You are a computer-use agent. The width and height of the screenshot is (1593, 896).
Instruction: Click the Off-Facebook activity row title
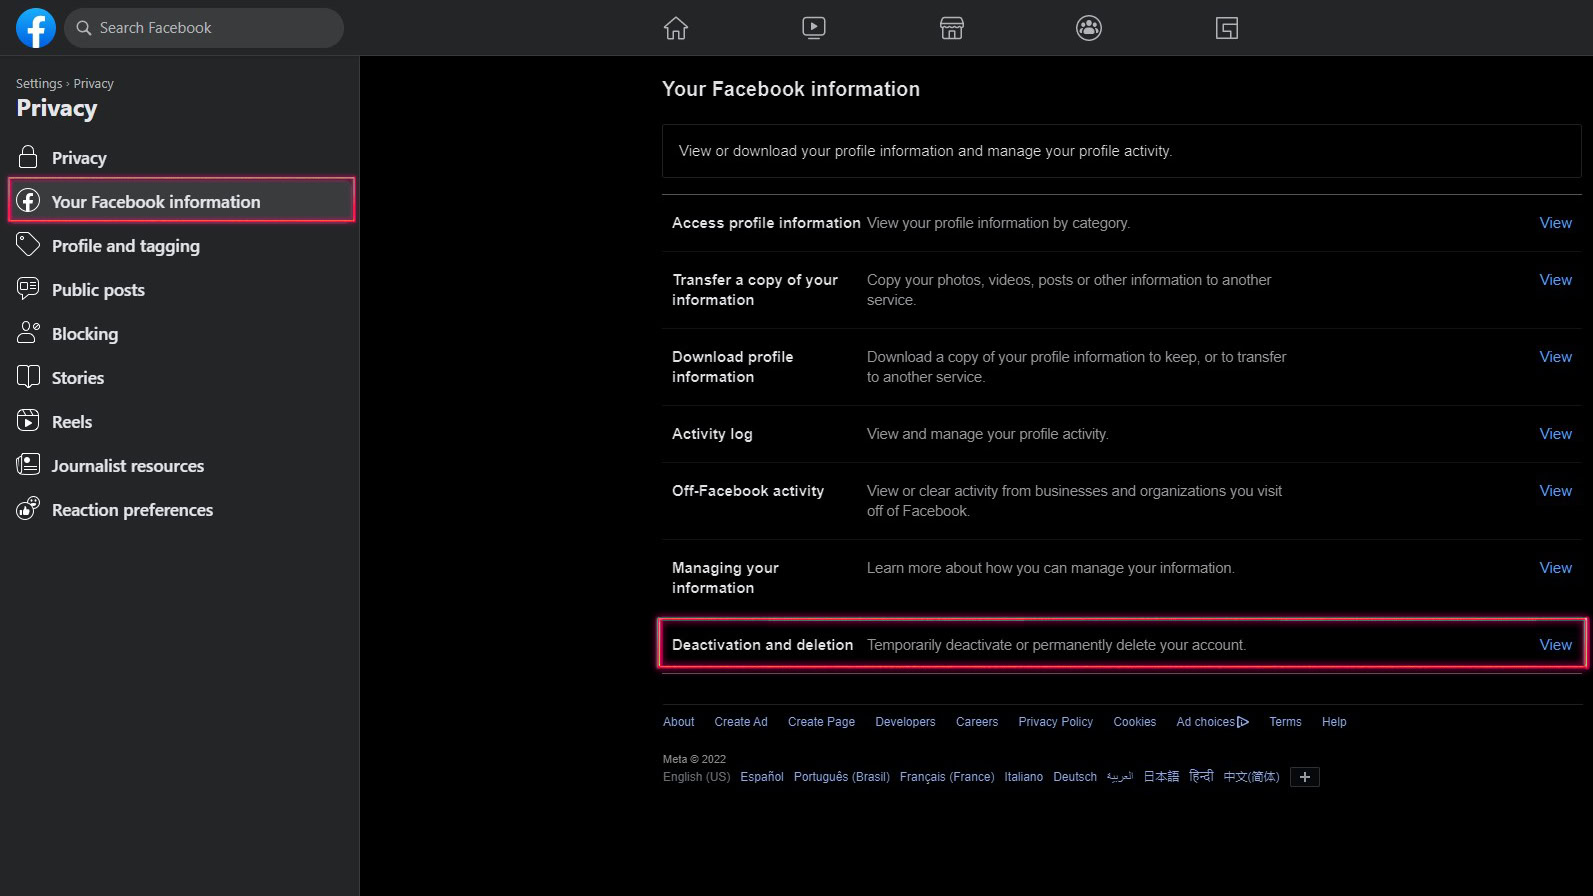(x=748, y=491)
